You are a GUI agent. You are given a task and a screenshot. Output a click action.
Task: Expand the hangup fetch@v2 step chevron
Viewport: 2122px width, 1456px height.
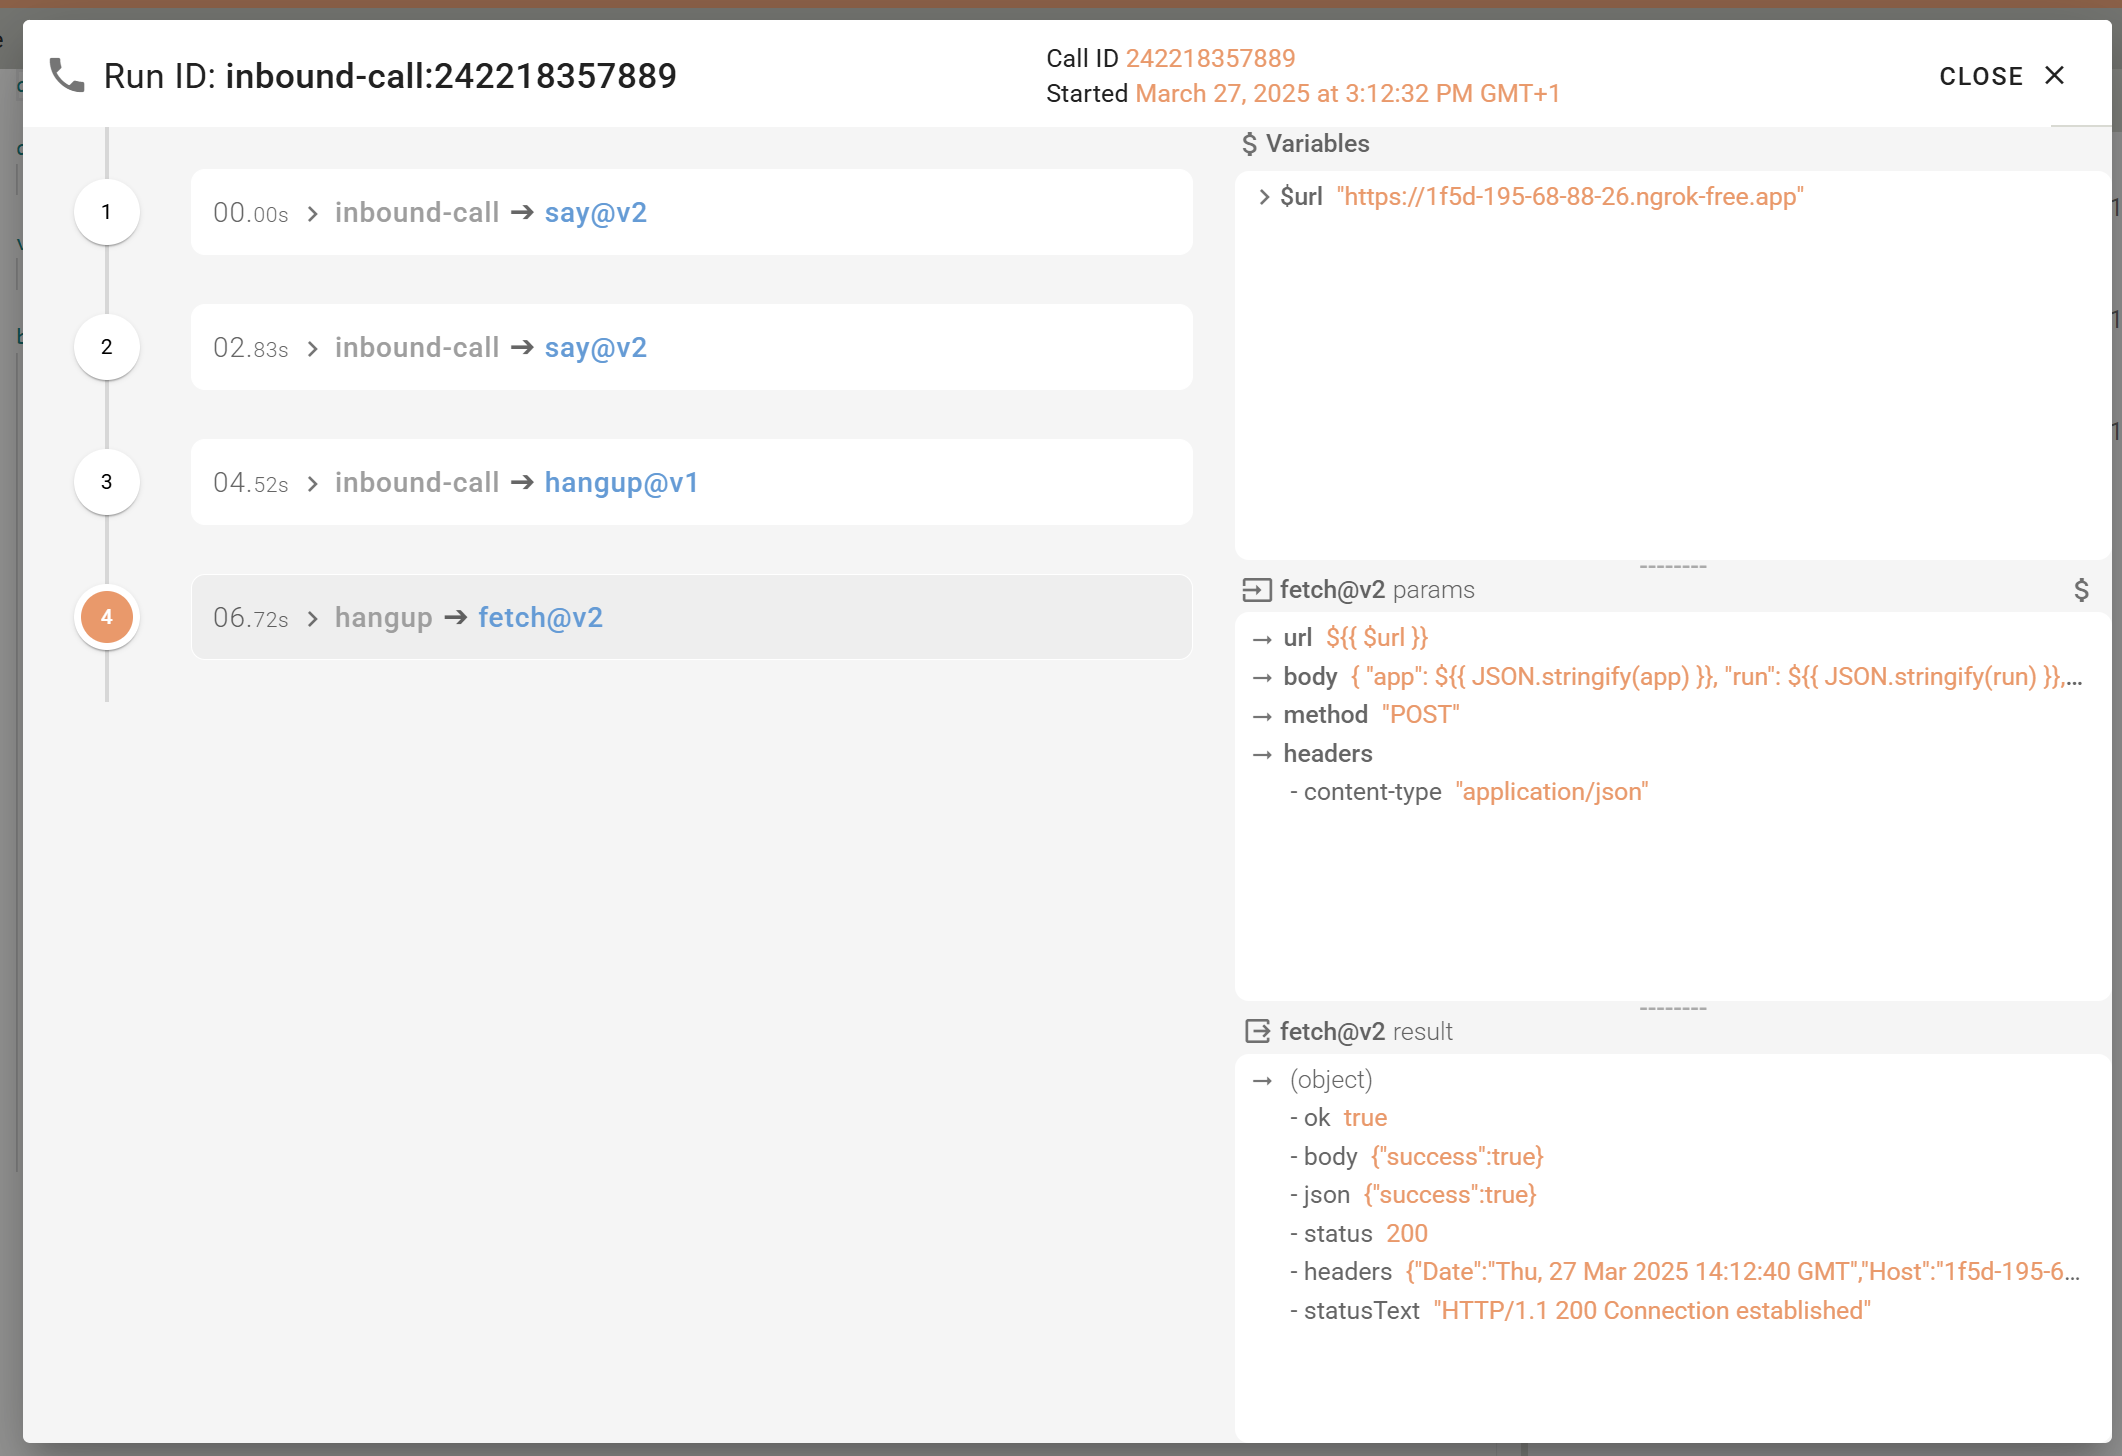click(x=313, y=619)
